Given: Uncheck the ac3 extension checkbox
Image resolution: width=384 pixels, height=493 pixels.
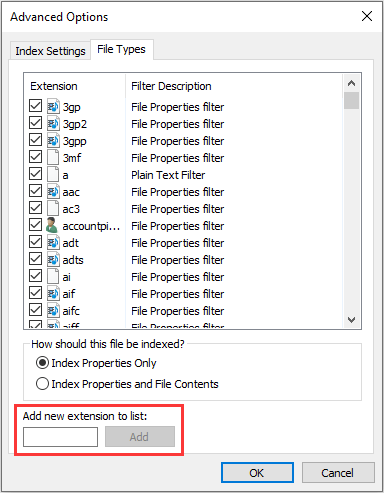Looking at the screenshot, I should 35,208.
